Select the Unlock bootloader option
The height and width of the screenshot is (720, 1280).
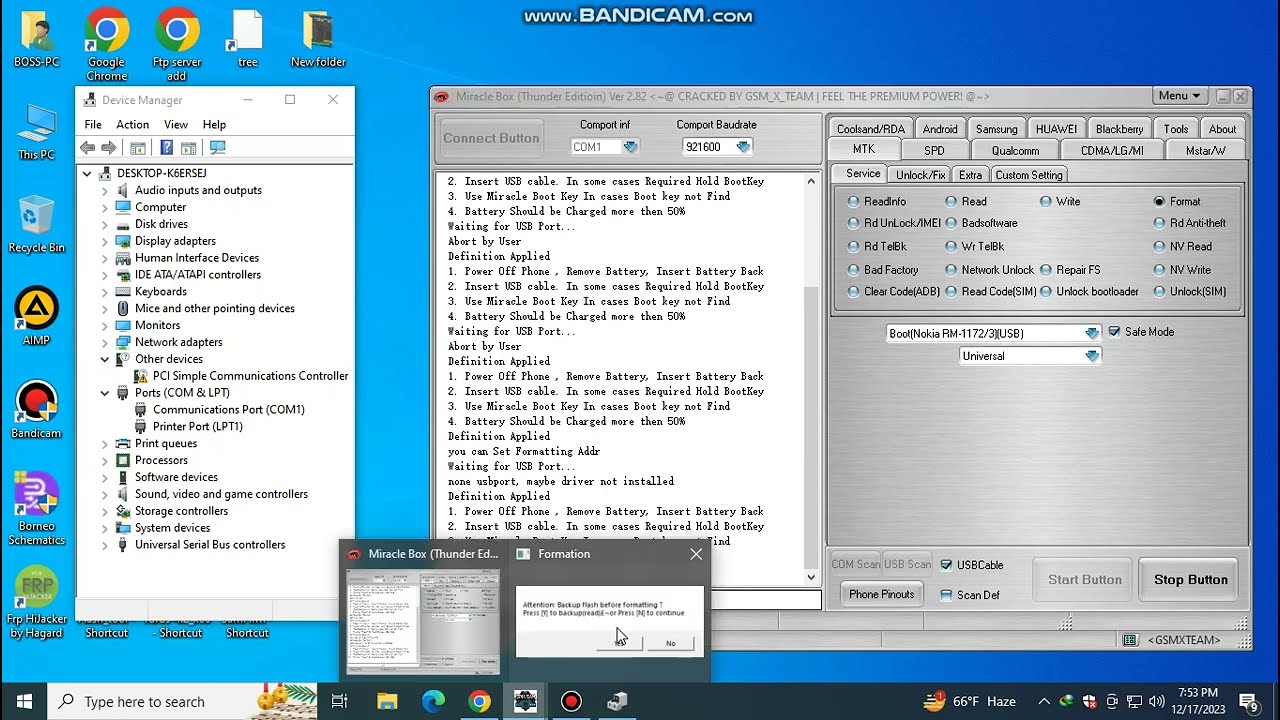coord(1090,292)
